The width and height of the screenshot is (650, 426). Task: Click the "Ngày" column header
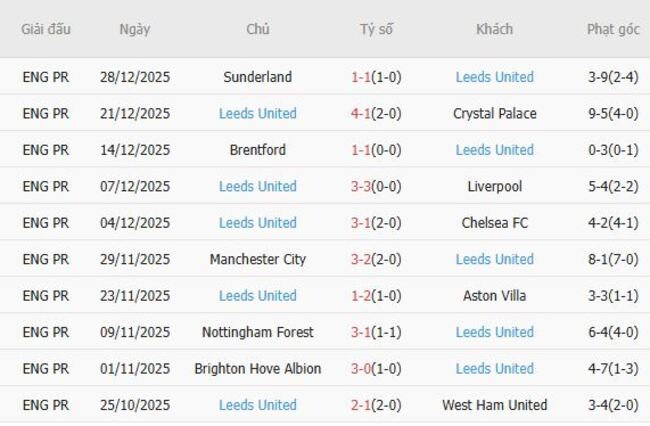135,29
